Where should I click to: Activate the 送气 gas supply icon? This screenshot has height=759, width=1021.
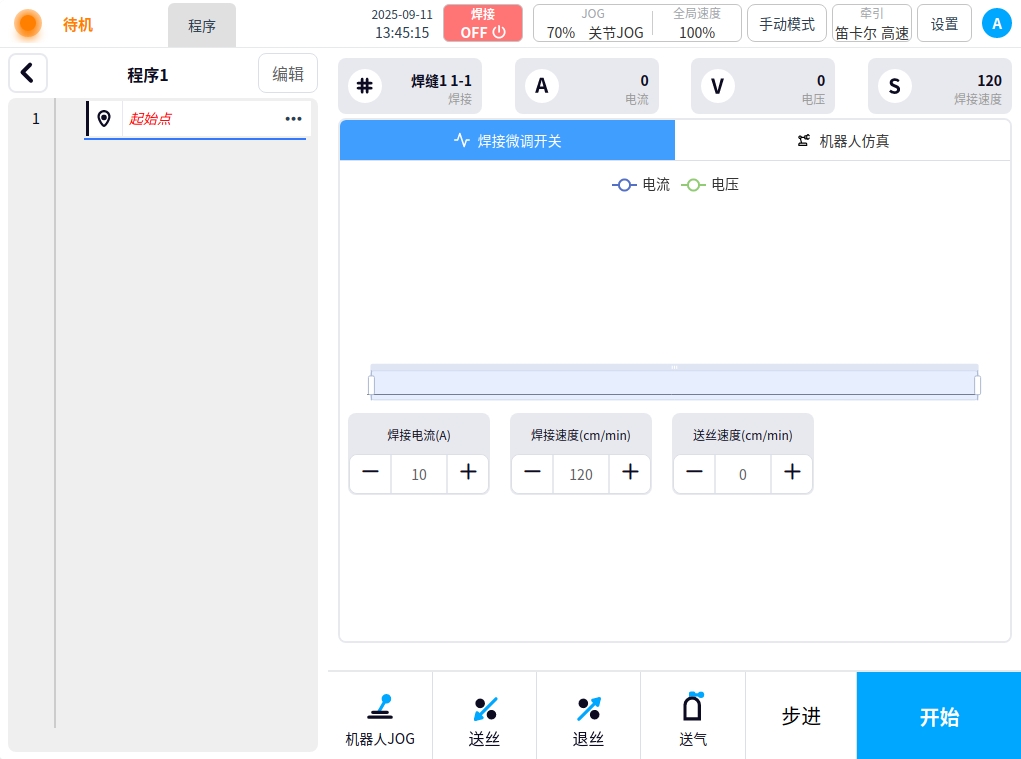pyautogui.click(x=692, y=720)
